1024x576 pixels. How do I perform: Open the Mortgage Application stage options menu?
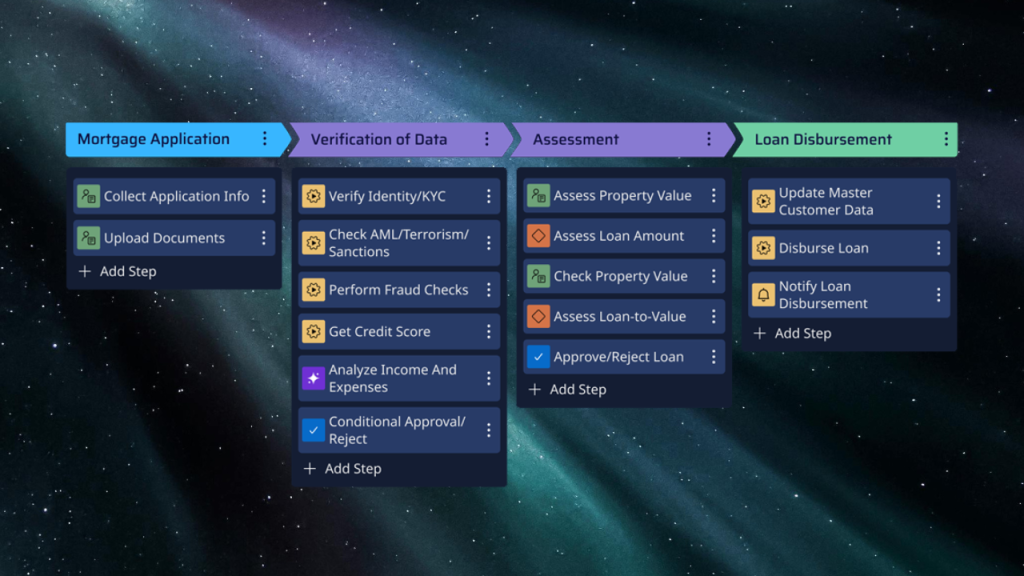point(264,139)
